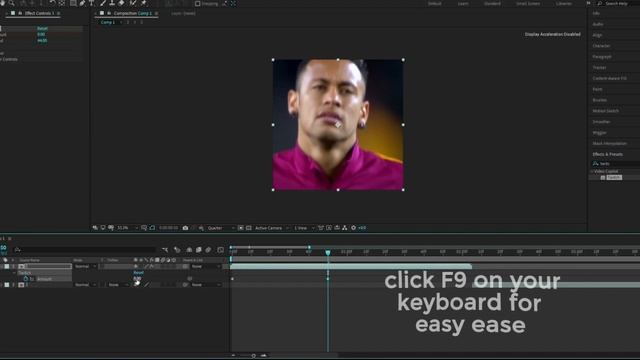Switch to the Layer (none) tab

point(183,13)
